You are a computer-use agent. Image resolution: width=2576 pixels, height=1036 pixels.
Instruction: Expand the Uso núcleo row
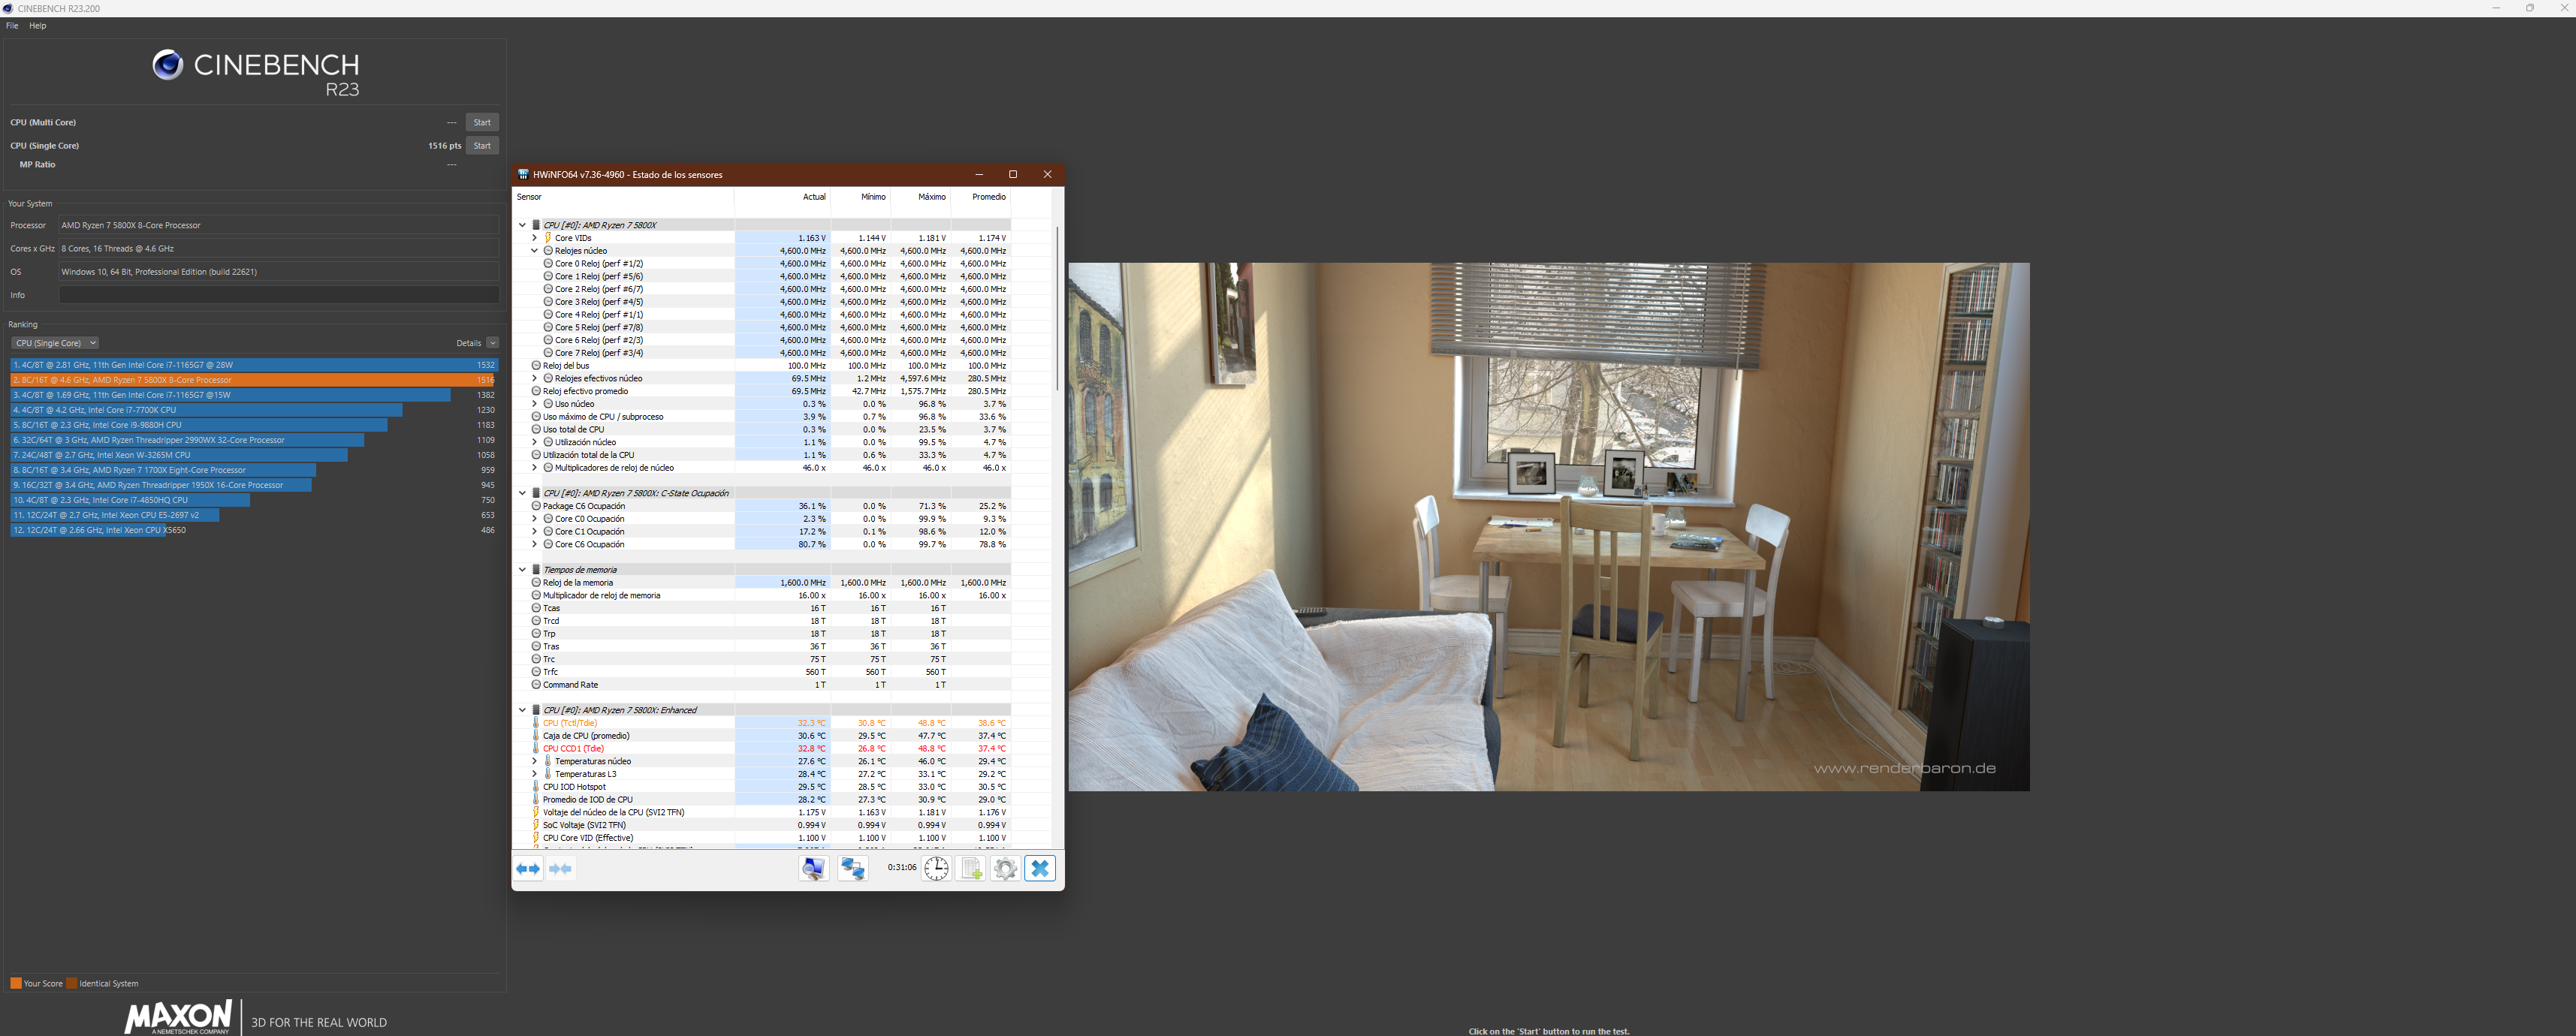pos(534,404)
